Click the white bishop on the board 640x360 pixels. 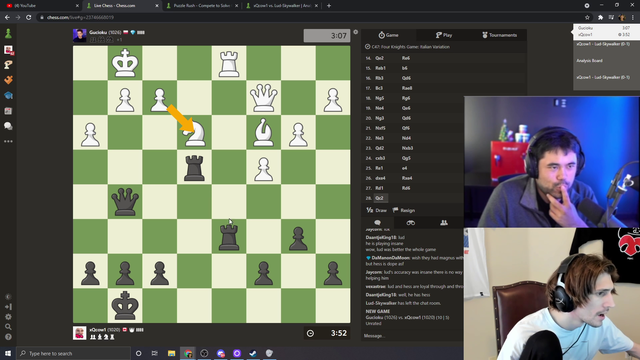264,132
